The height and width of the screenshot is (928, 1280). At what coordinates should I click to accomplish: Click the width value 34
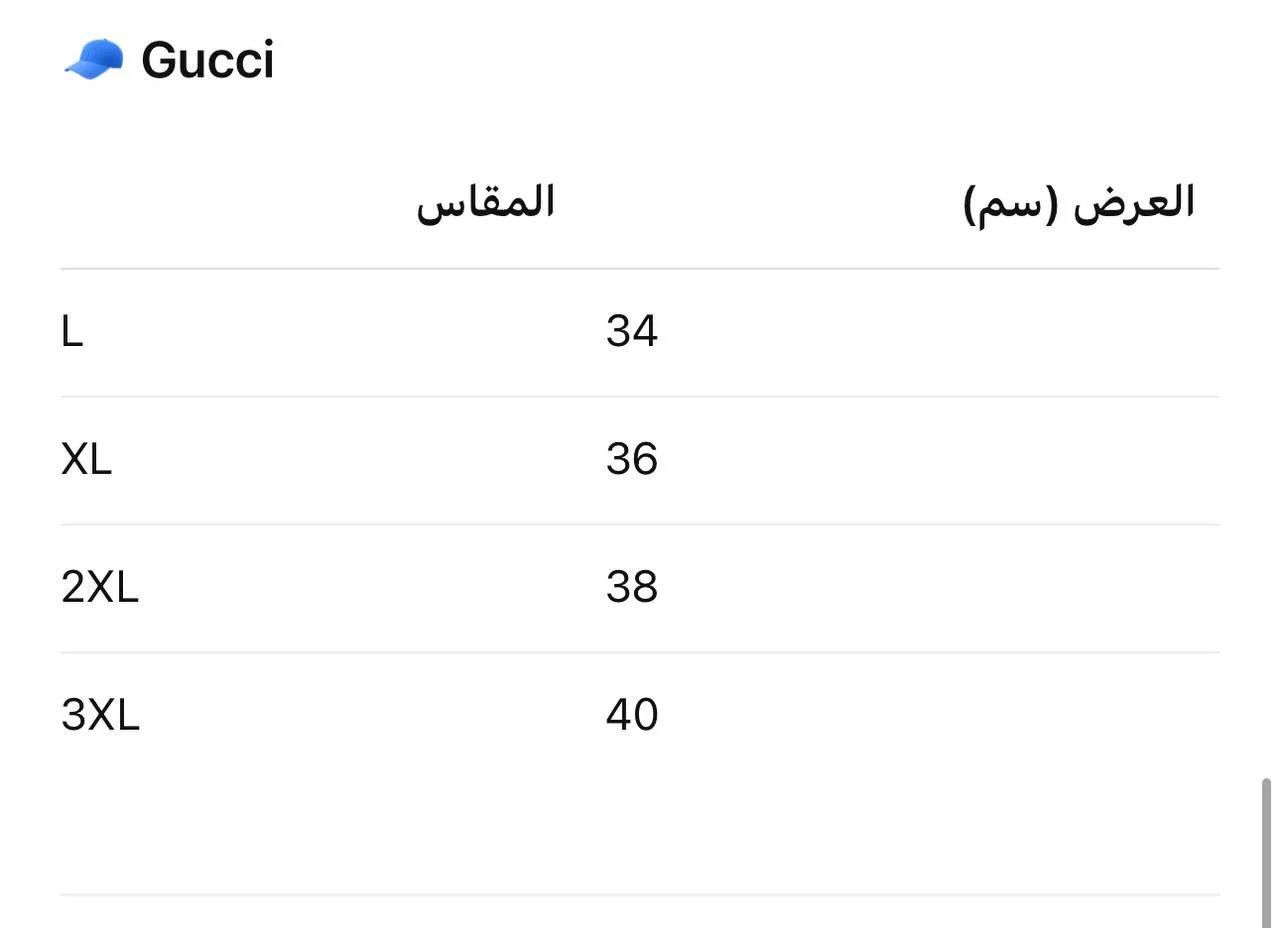632,331
